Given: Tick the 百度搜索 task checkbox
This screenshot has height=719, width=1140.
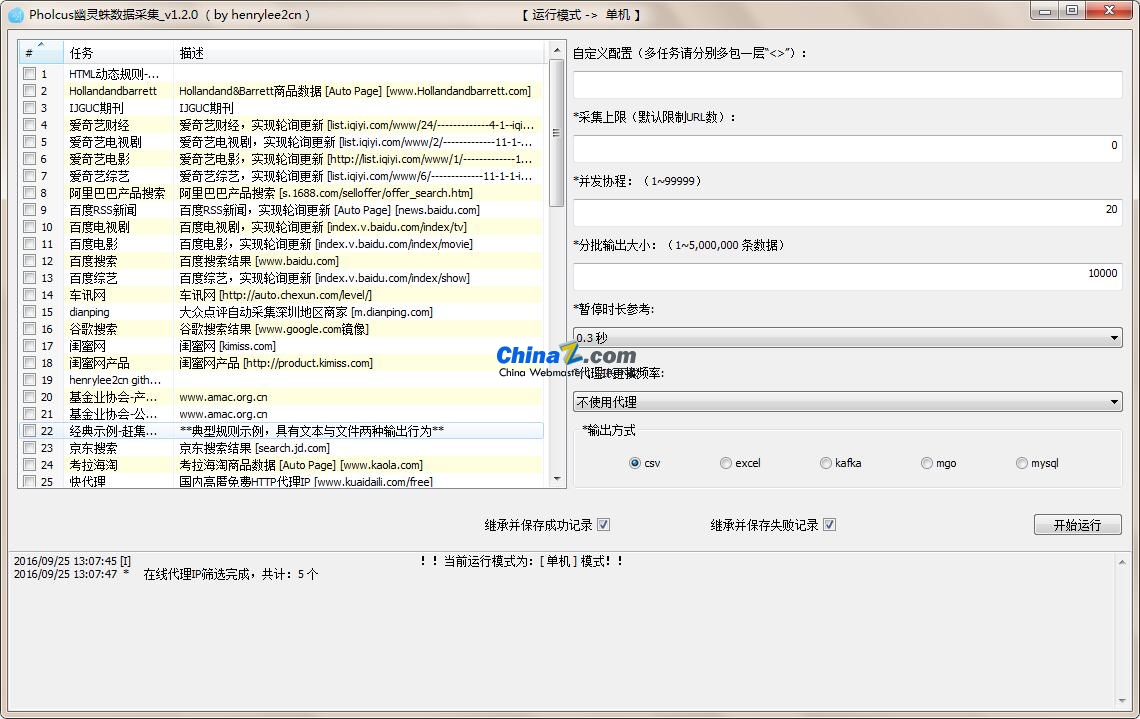Looking at the screenshot, I should [x=29, y=260].
